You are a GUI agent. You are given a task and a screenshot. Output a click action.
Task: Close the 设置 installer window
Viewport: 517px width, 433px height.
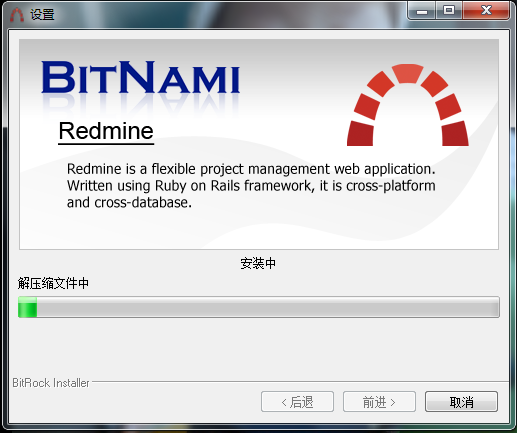(x=486, y=11)
